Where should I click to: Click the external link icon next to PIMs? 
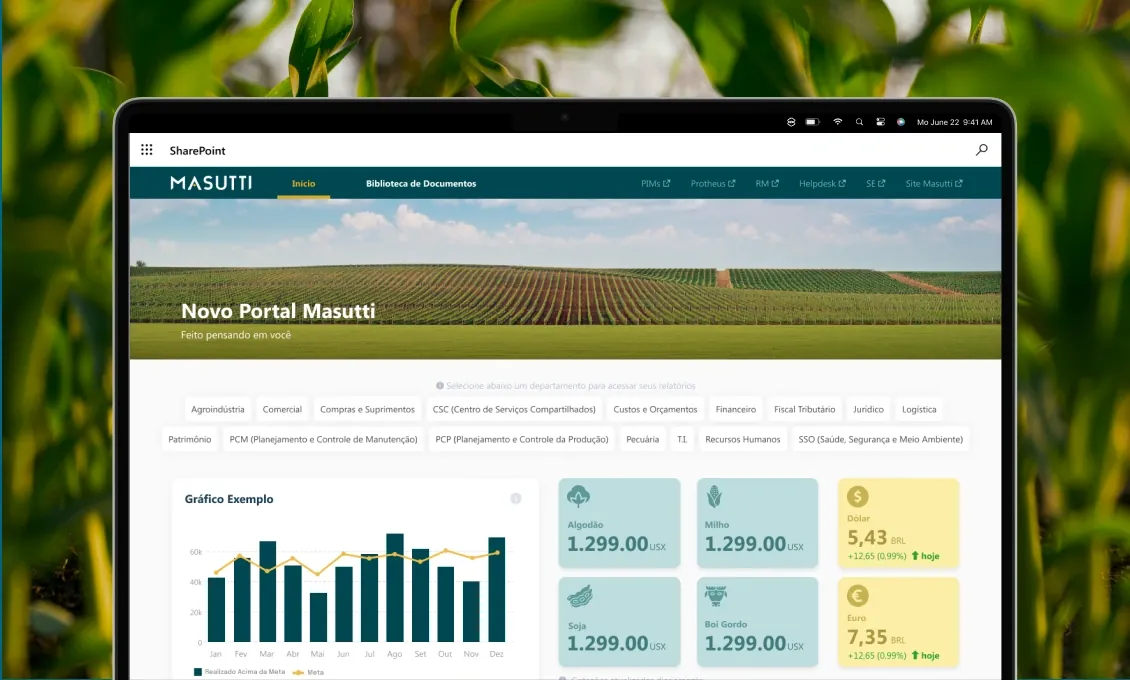(667, 184)
